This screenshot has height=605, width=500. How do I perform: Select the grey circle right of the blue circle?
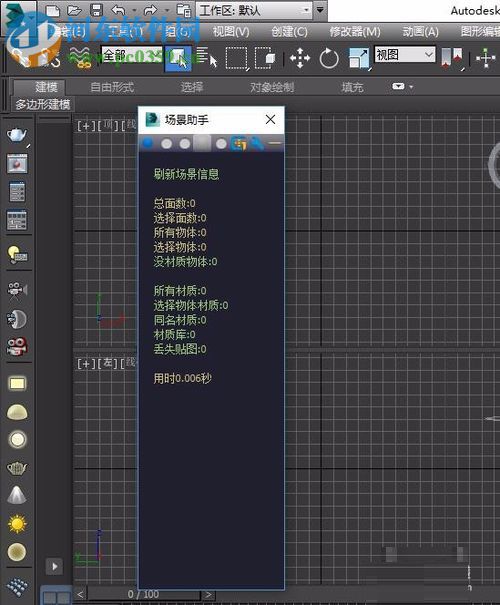click(167, 144)
